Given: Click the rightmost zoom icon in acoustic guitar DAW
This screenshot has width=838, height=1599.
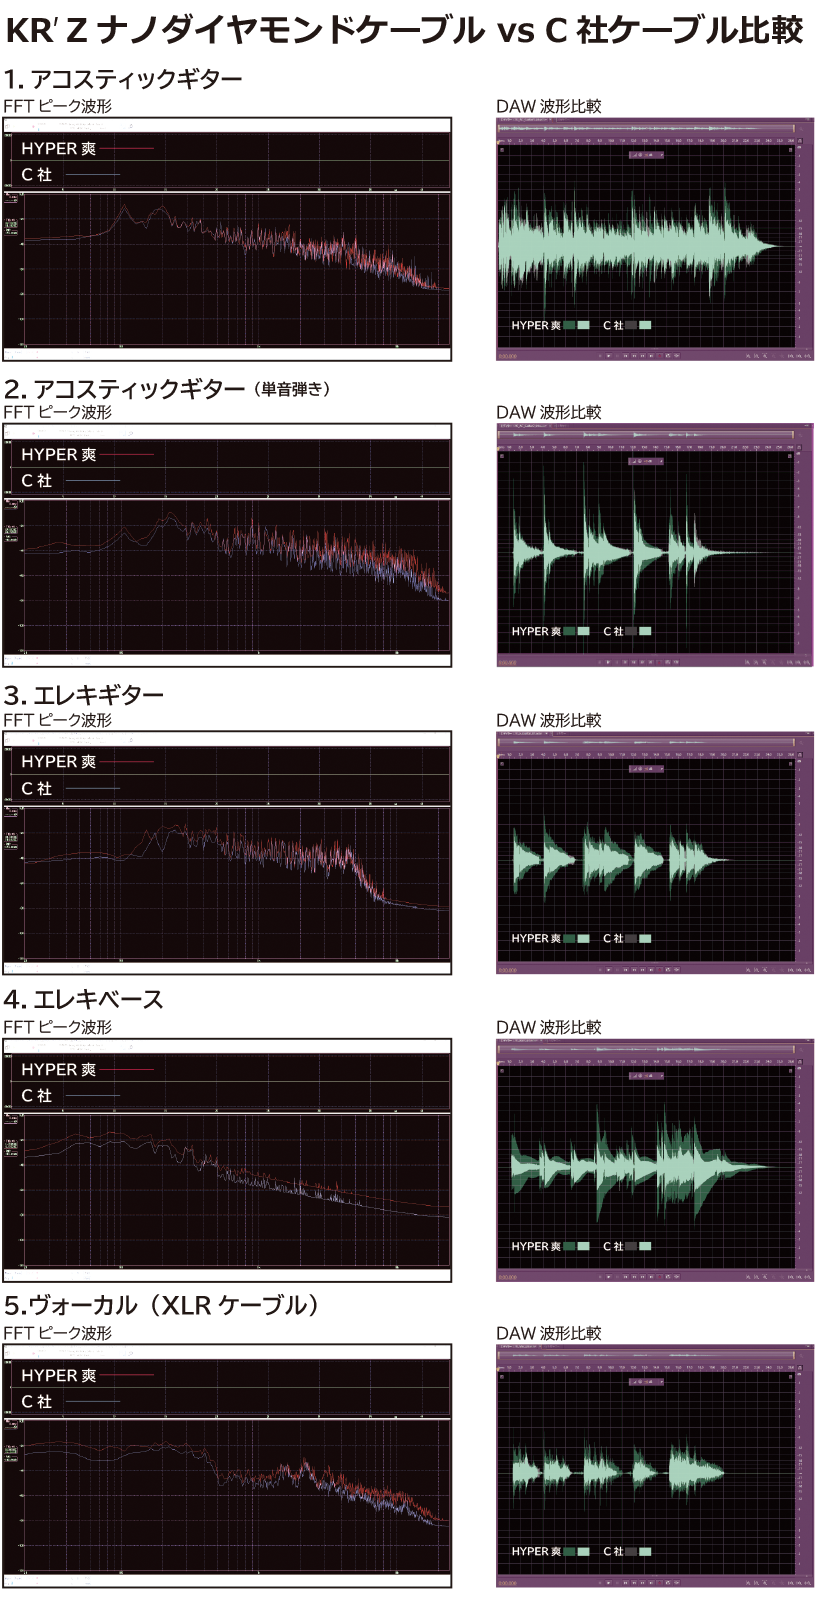Looking at the screenshot, I should [808, 355].
